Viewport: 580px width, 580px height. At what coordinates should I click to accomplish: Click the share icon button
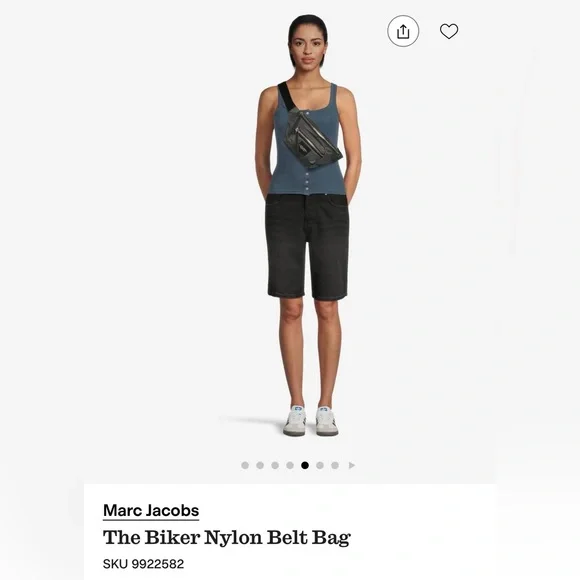pos(403,31)
